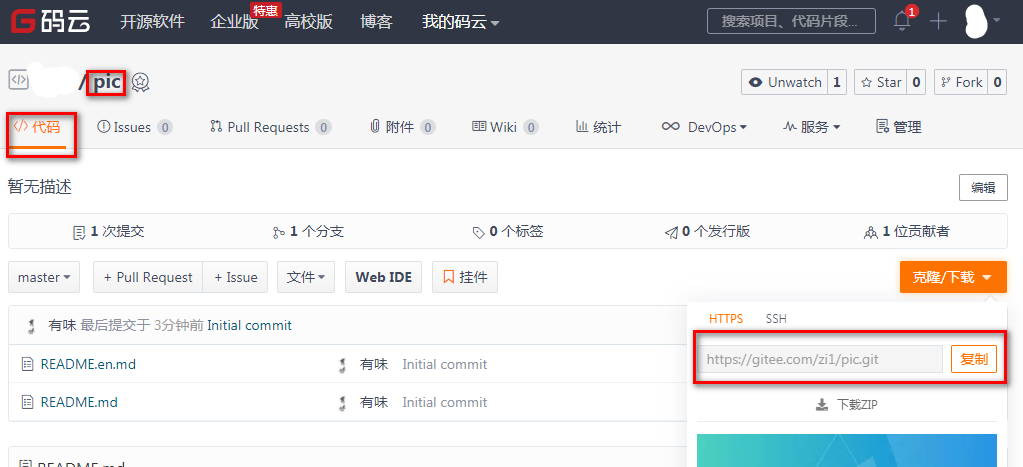Open the master branch dropdown

click(x=44, y=277)
